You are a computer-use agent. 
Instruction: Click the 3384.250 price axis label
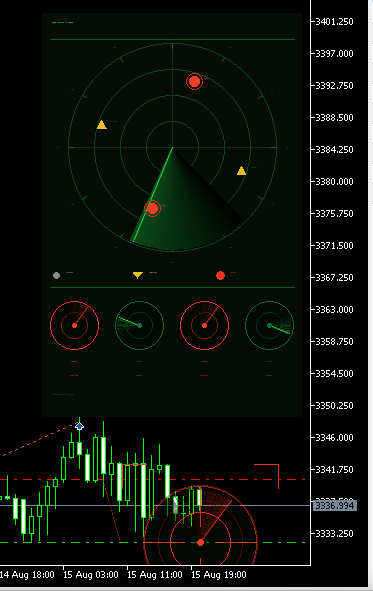pyautogui.click(x=335, y=150)
